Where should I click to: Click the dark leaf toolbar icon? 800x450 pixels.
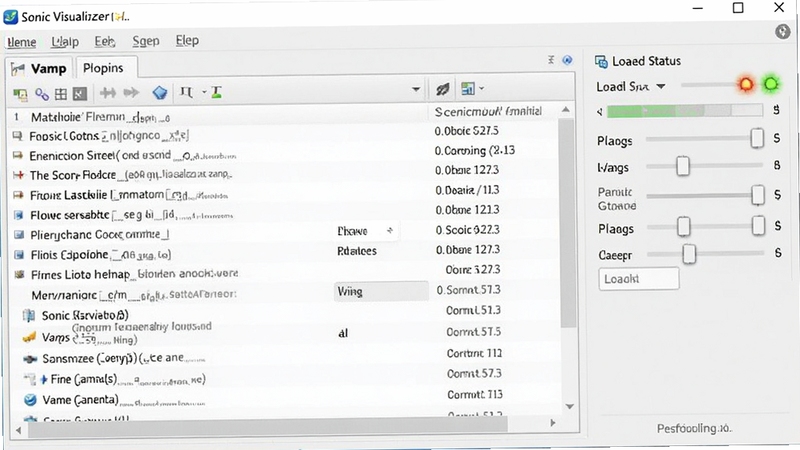[x=442, y=89]
